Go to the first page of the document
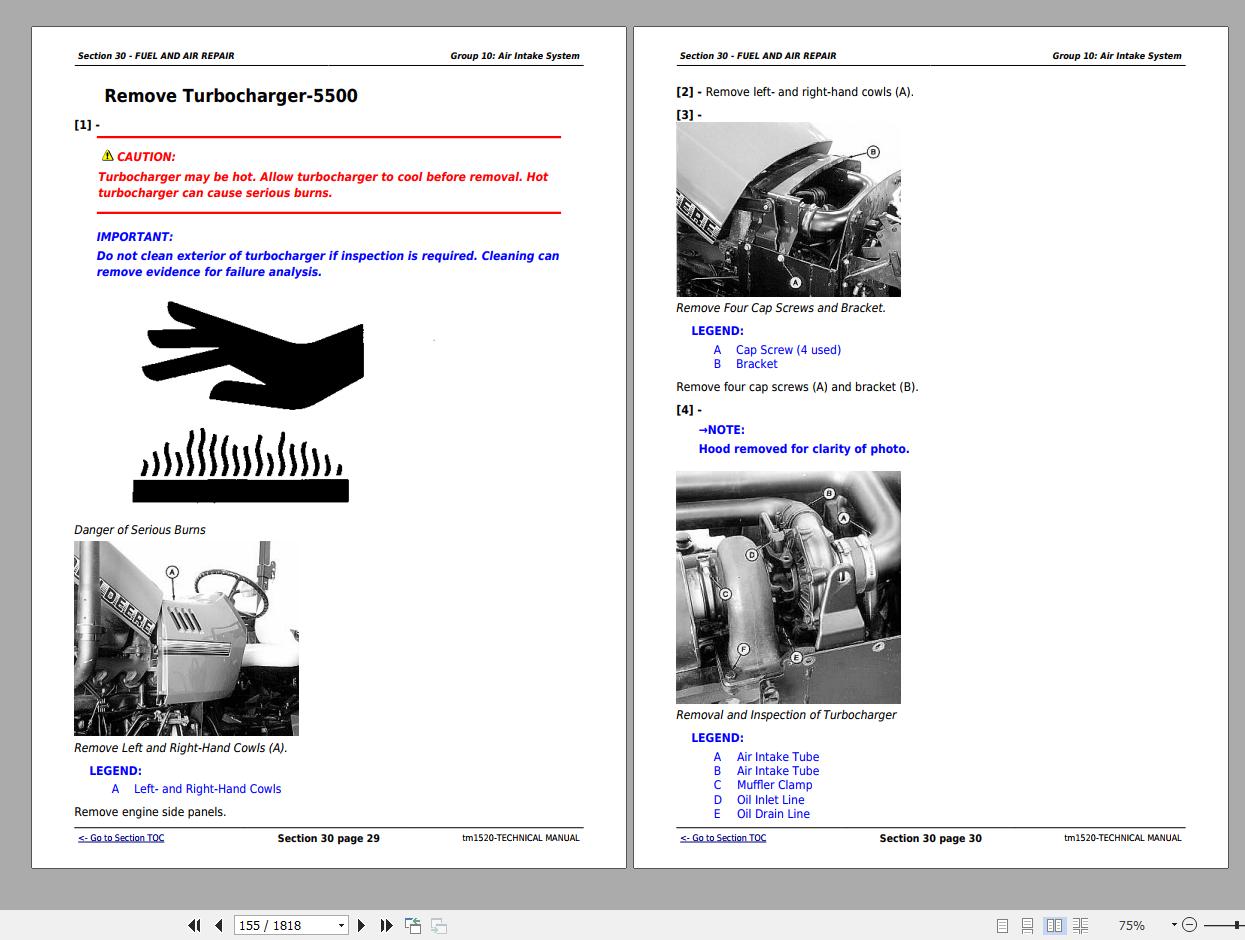This screenshot has width=1245, height=940. (x=194, y=926)
